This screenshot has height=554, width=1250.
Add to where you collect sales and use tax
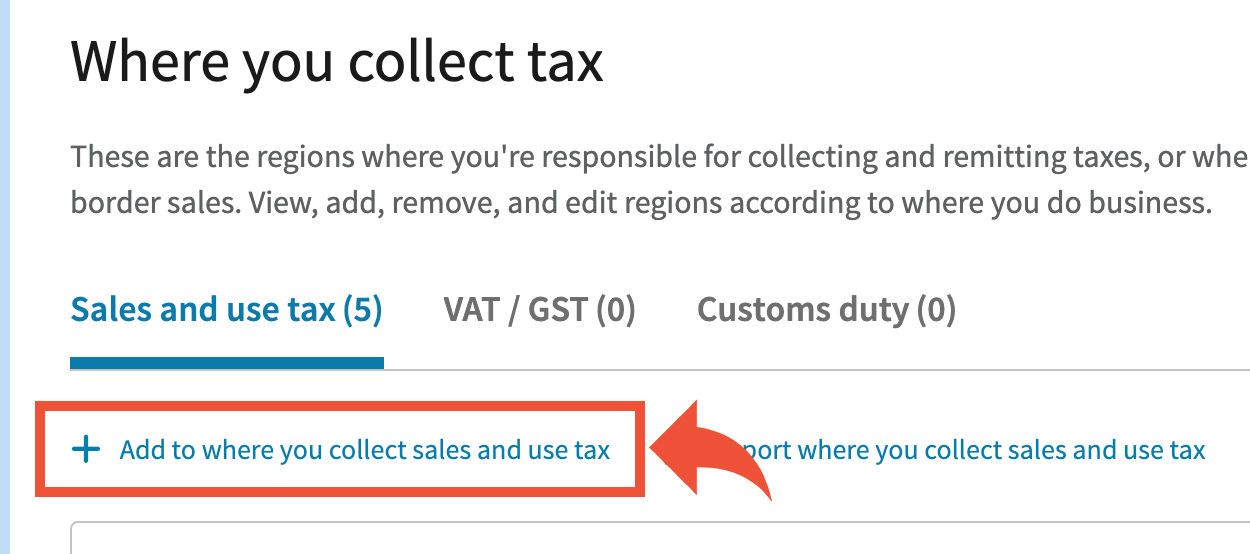[364, 450]
